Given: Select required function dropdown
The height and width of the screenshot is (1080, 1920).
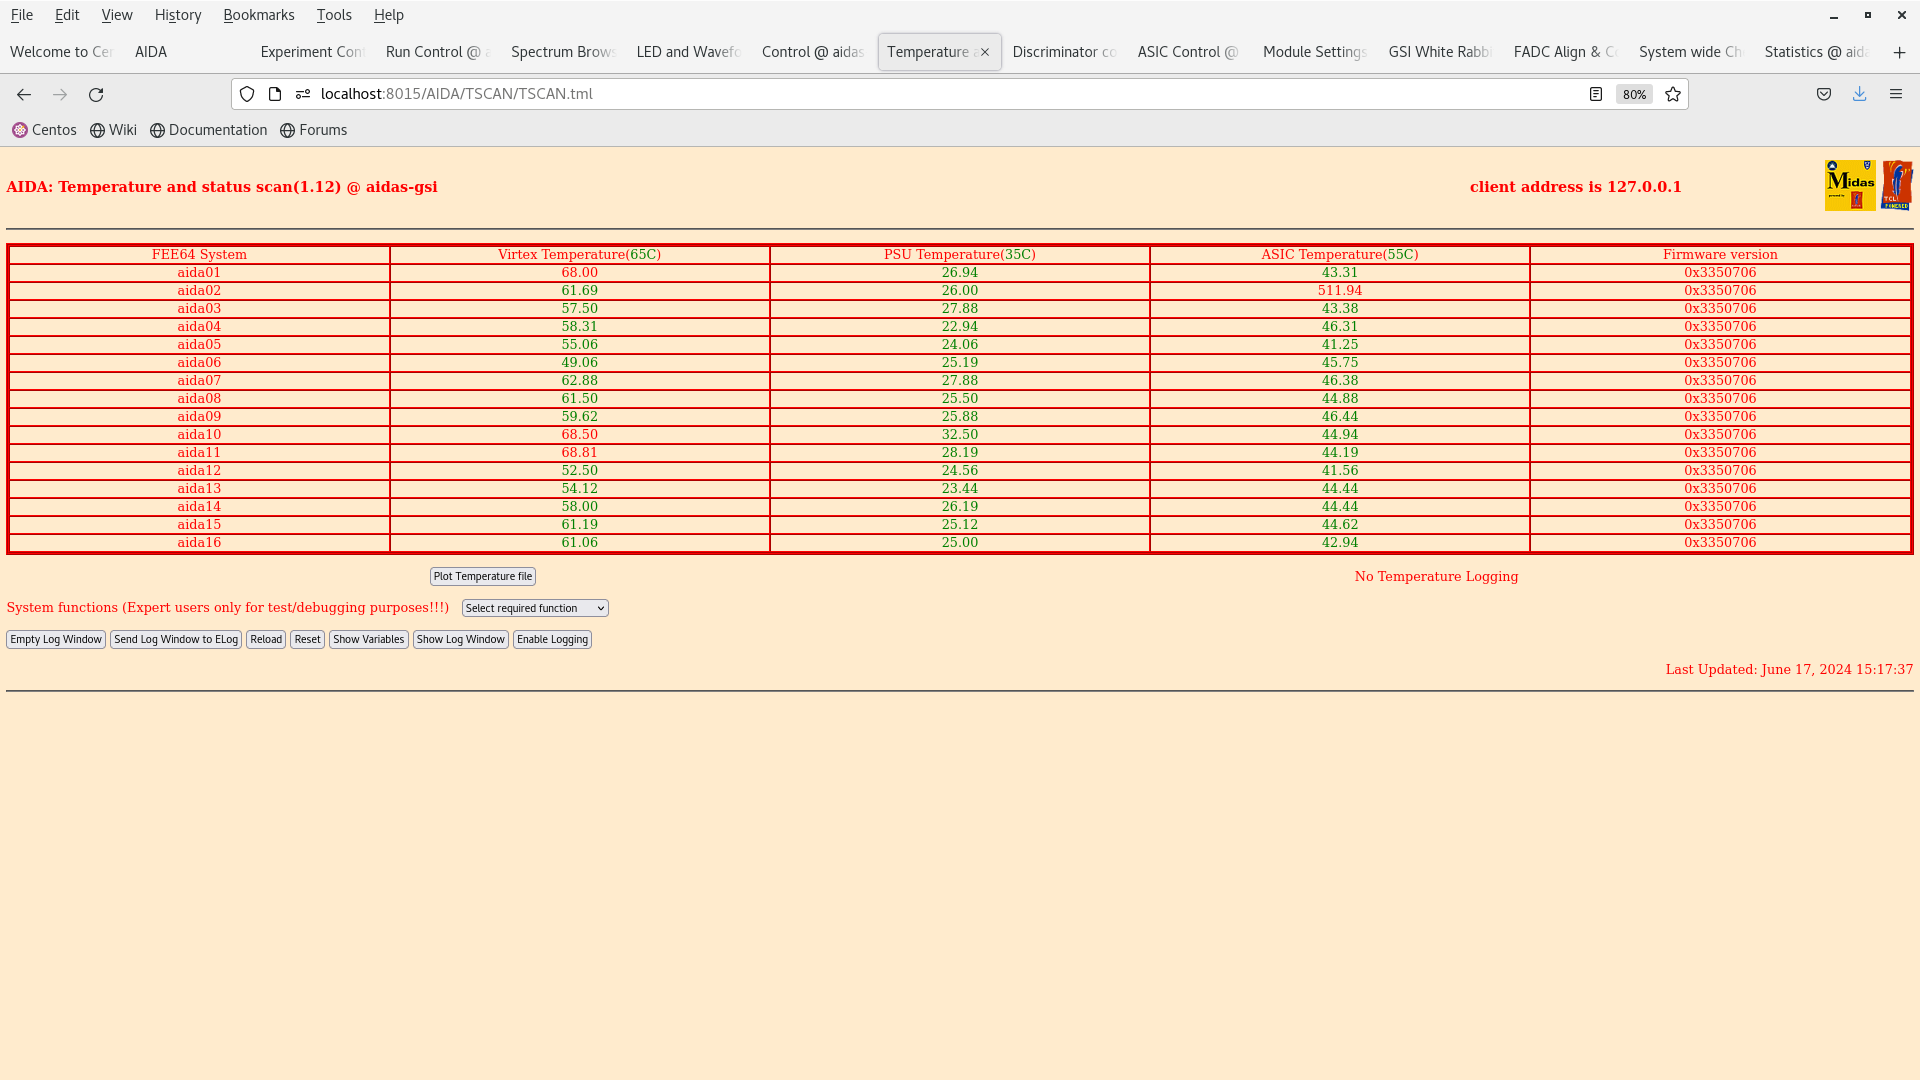Looking at the screenshot, I should click(534, 608).
